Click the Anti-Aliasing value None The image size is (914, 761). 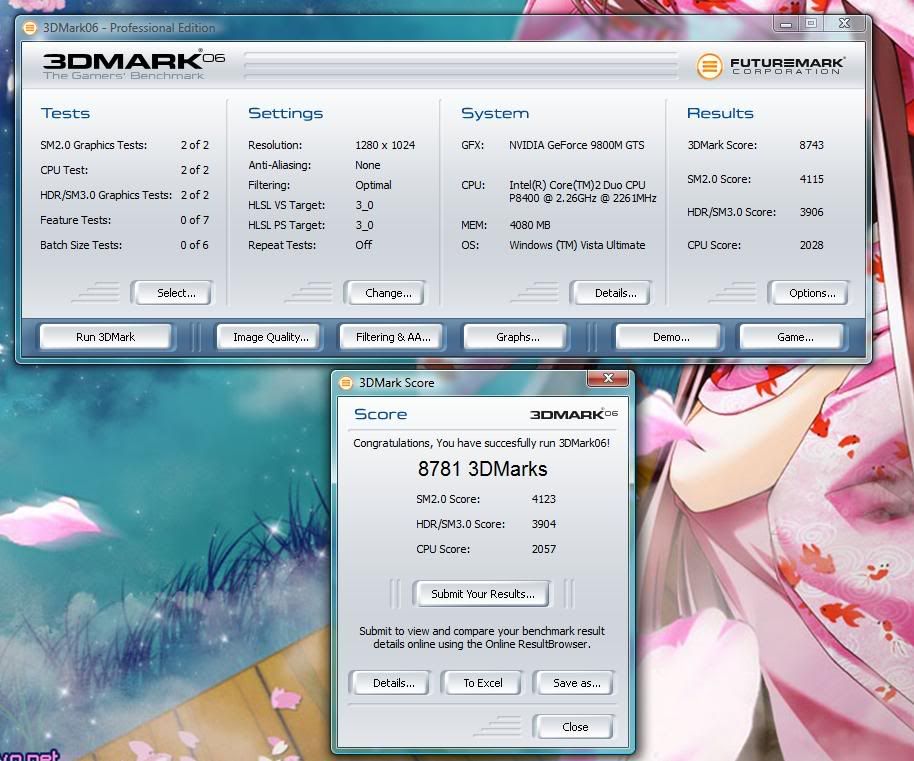[x=367, y=165]
